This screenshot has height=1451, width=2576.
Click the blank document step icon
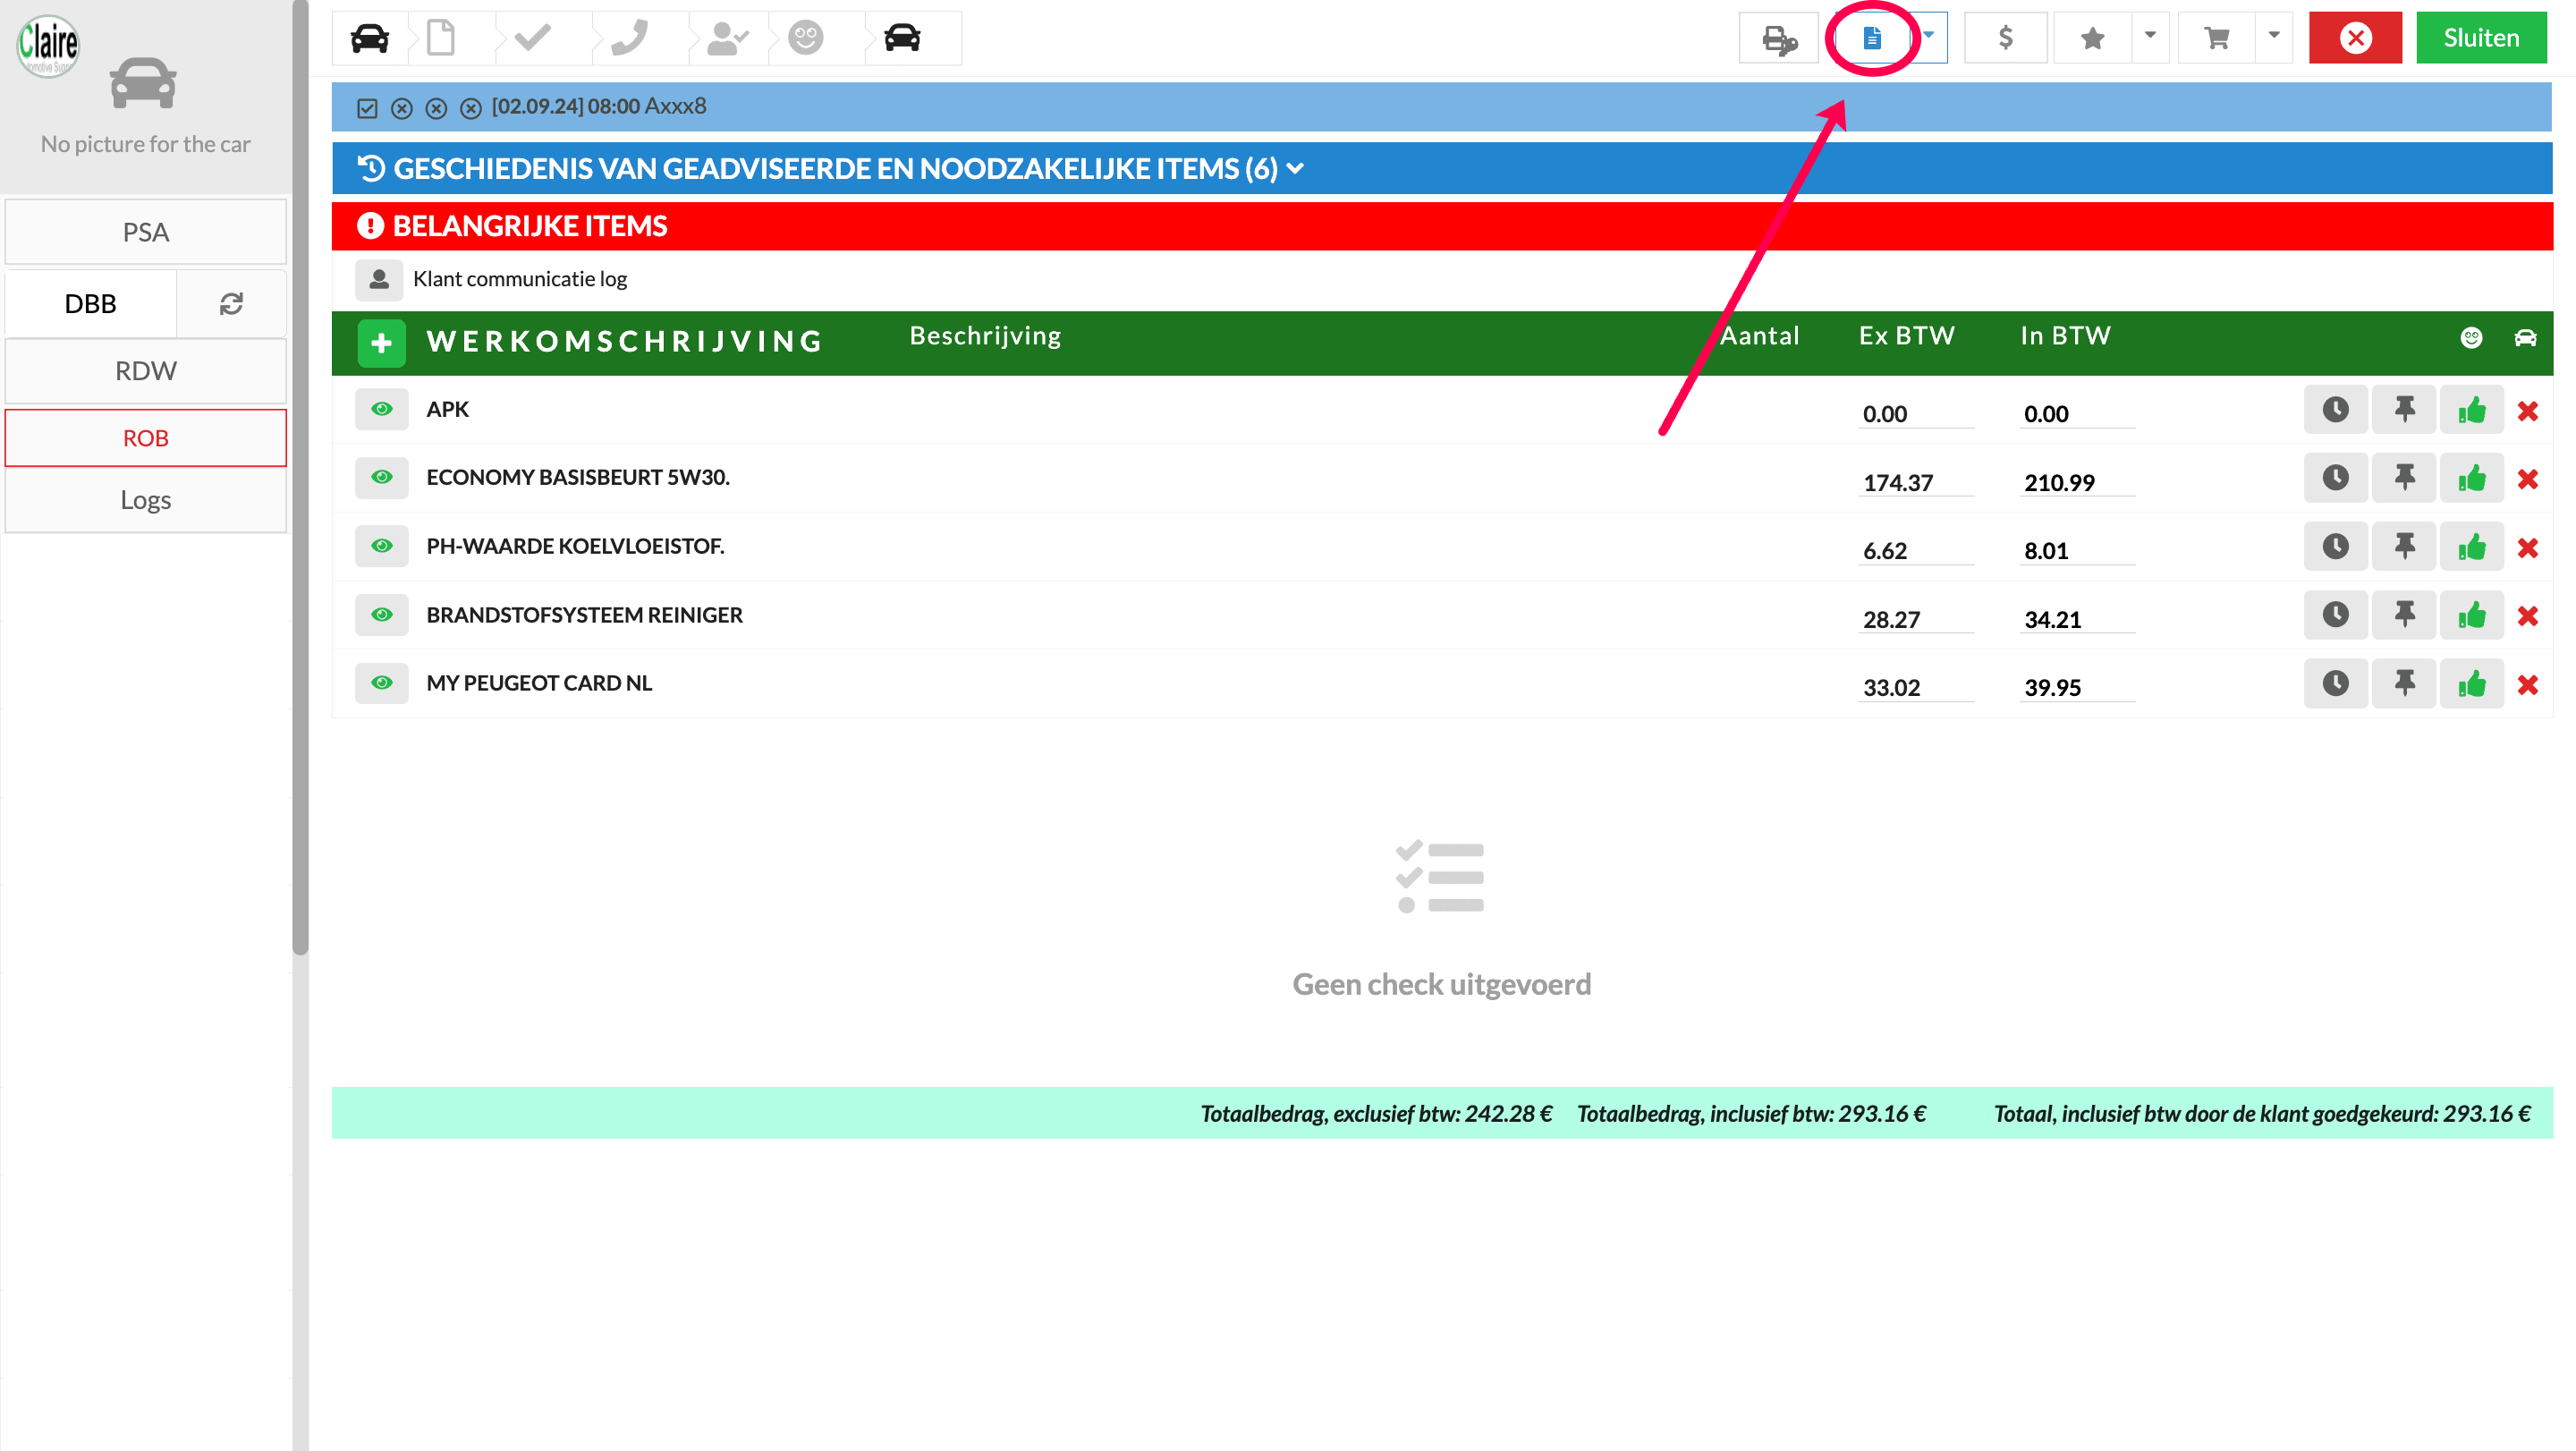pos(441,38)
